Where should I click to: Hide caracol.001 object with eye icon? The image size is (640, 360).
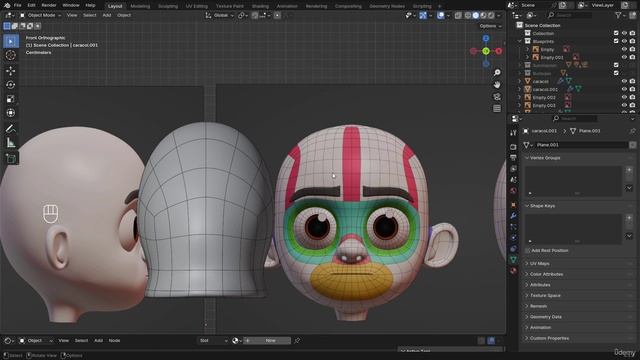click(624, 89)
